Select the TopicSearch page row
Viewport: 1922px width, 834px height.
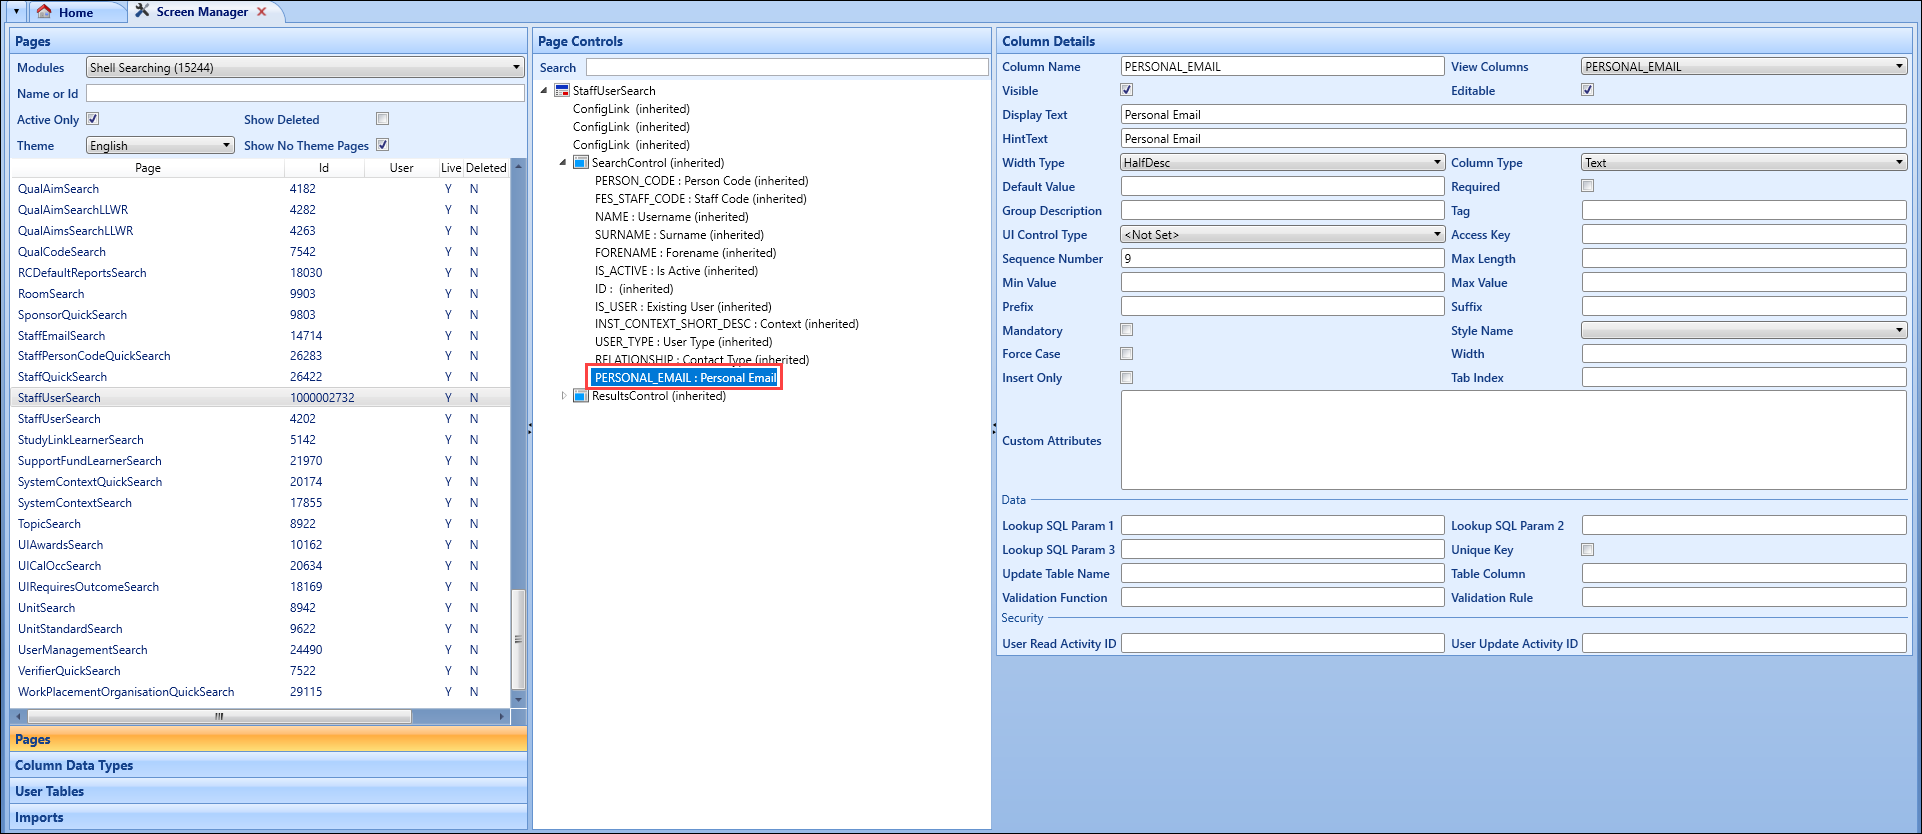point(260,524)
